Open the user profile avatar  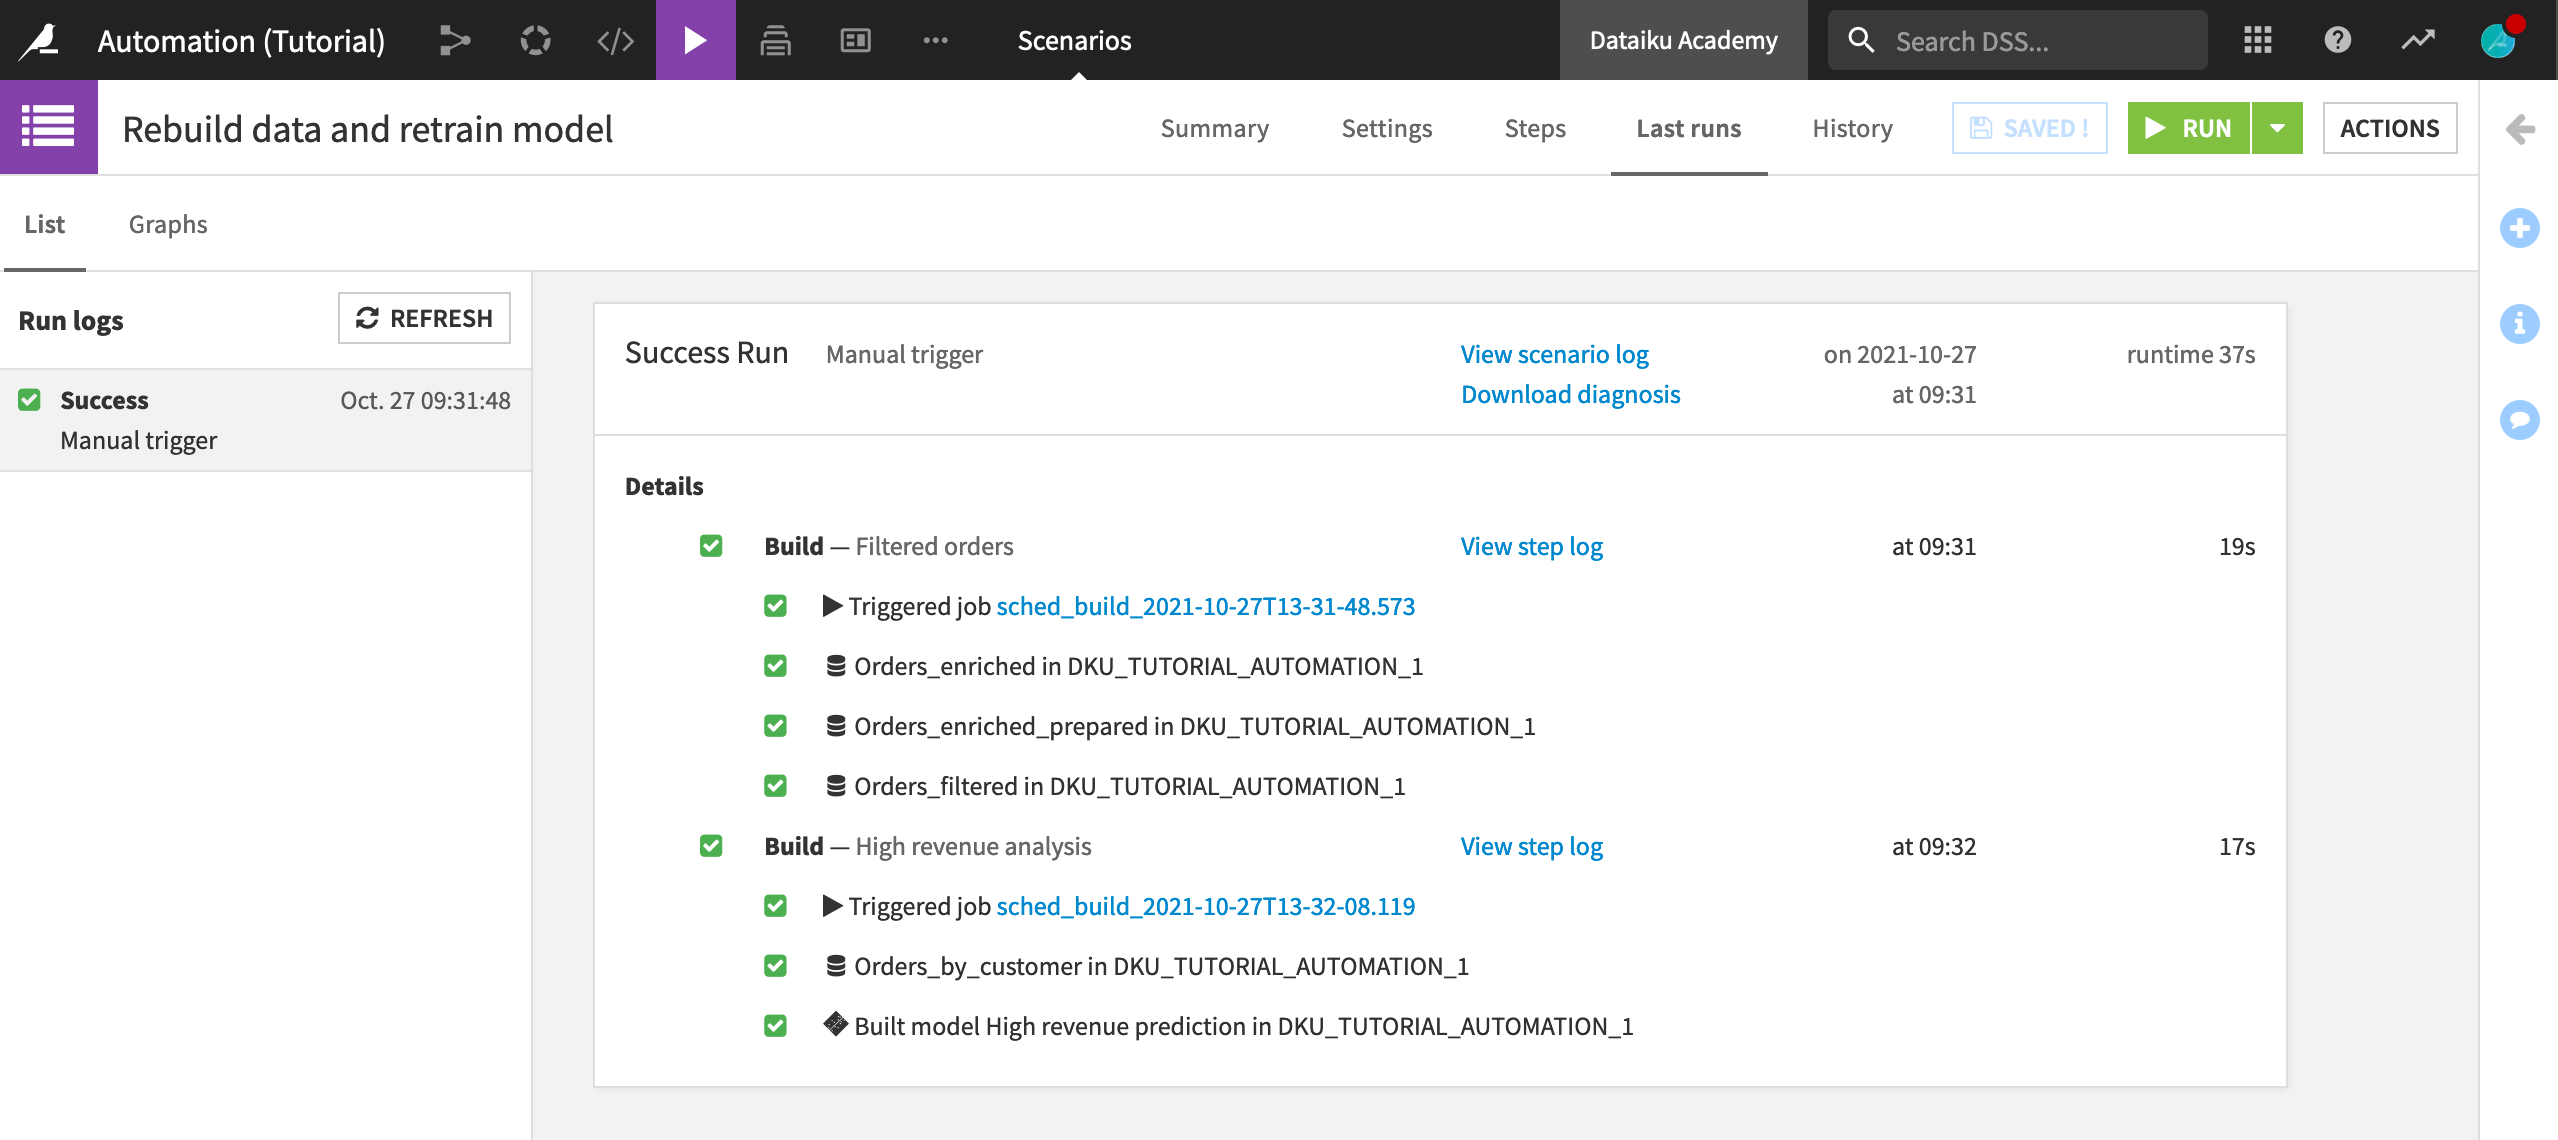pyautogui.click(x=2499, y=40)
